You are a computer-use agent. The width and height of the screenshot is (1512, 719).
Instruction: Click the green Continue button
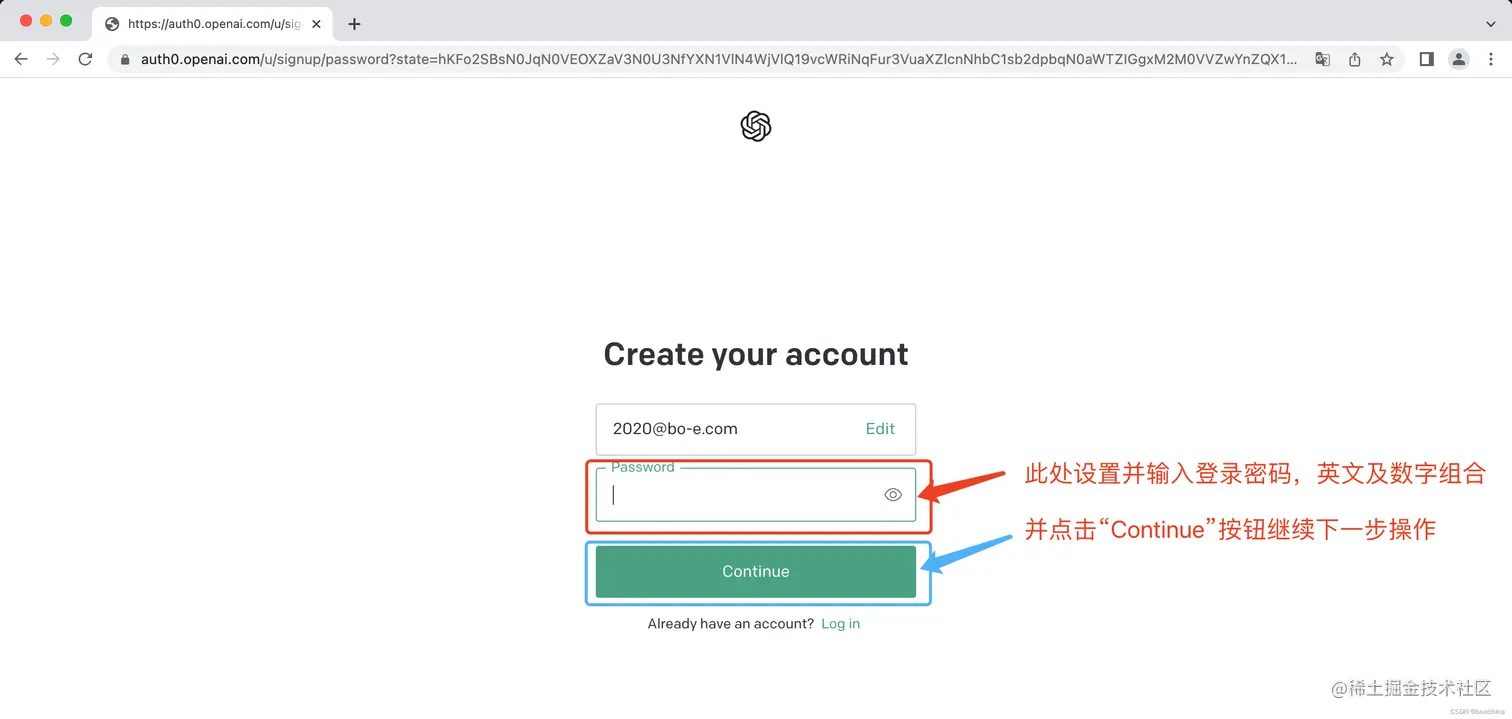[756, 571]
